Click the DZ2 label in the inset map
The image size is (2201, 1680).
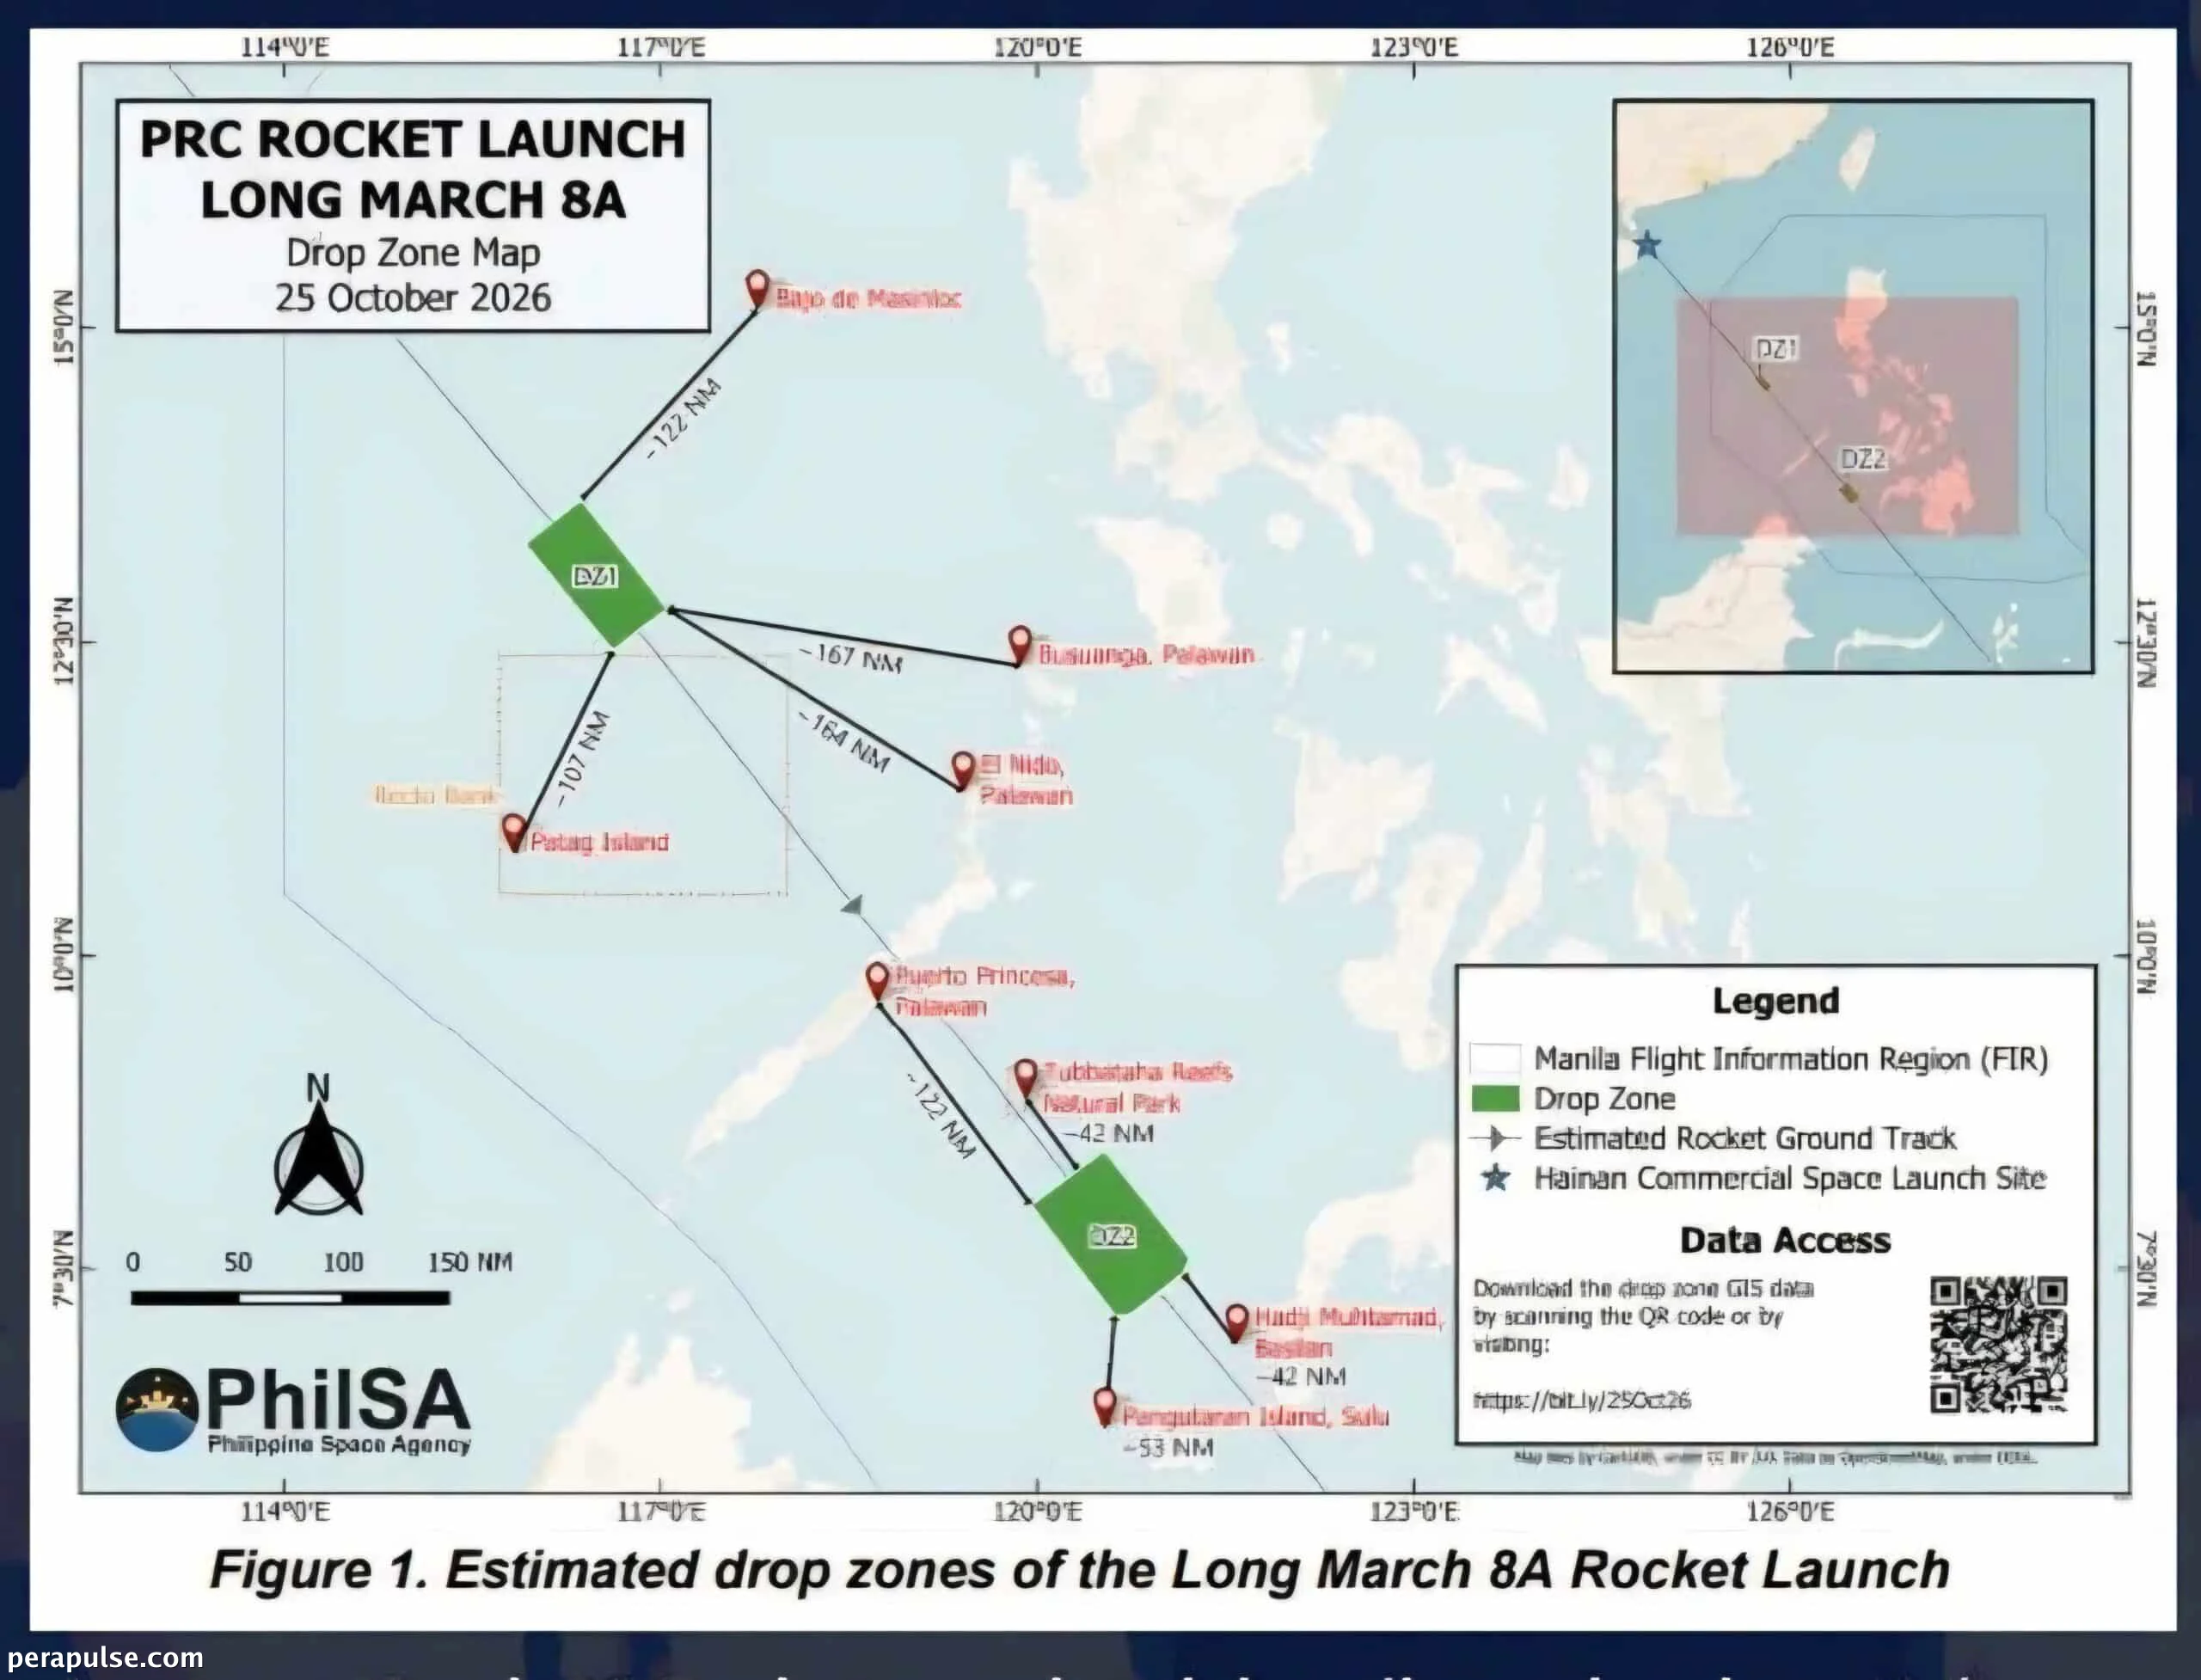[1864, 459]
